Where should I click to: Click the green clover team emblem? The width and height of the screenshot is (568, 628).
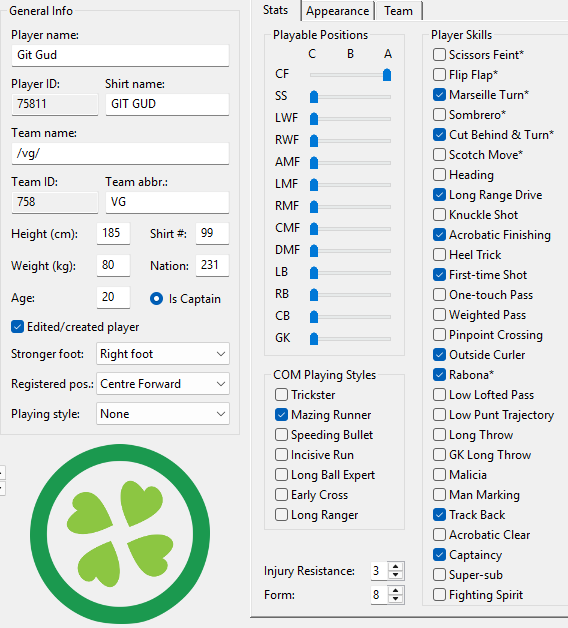(120, 534)
